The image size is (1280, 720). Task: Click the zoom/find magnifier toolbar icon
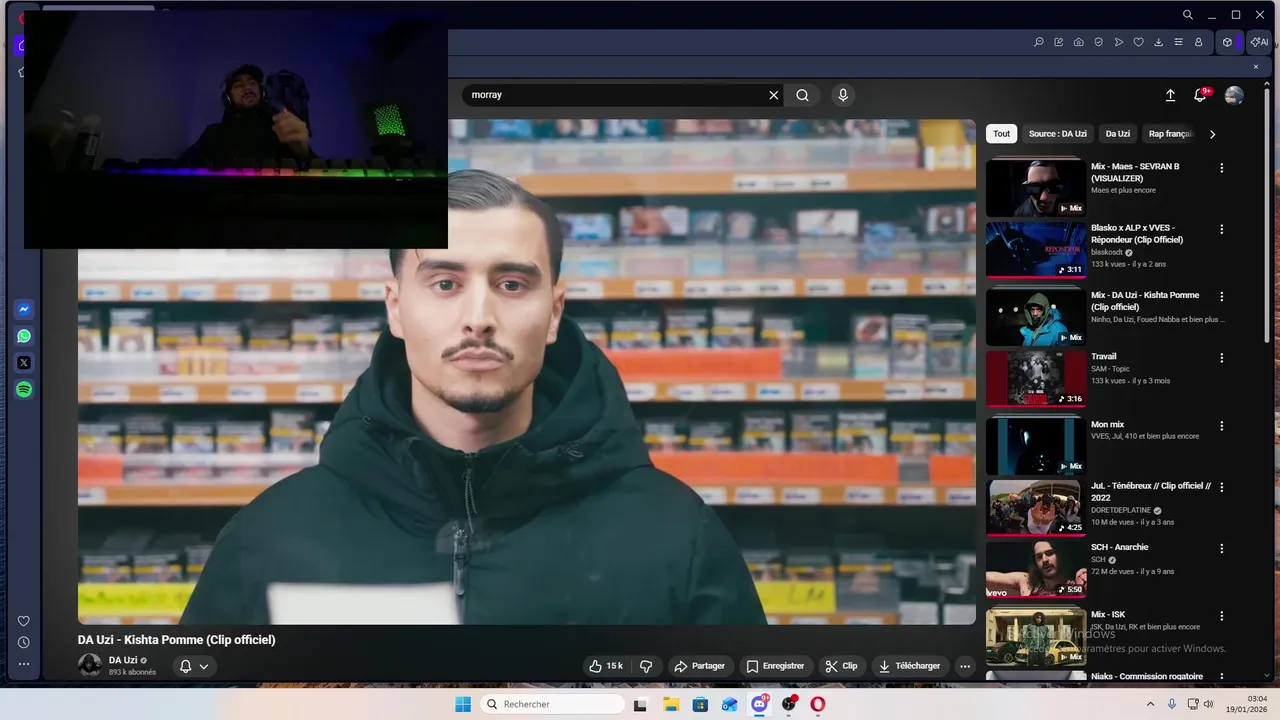[x=1039, y=42]
